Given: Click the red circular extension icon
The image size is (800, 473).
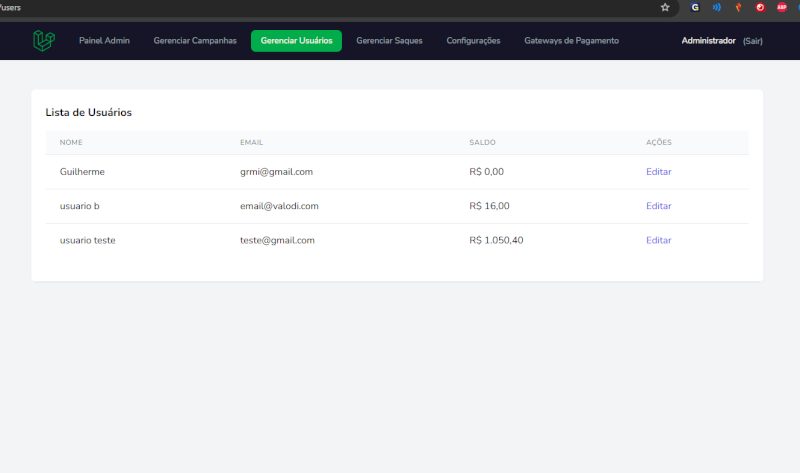Looking at the screenshot, I should (760, 7).
